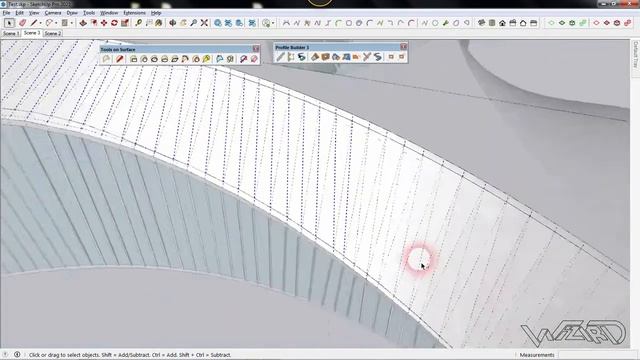Expand the Arc tool dropdown arrow

point(56,23)
